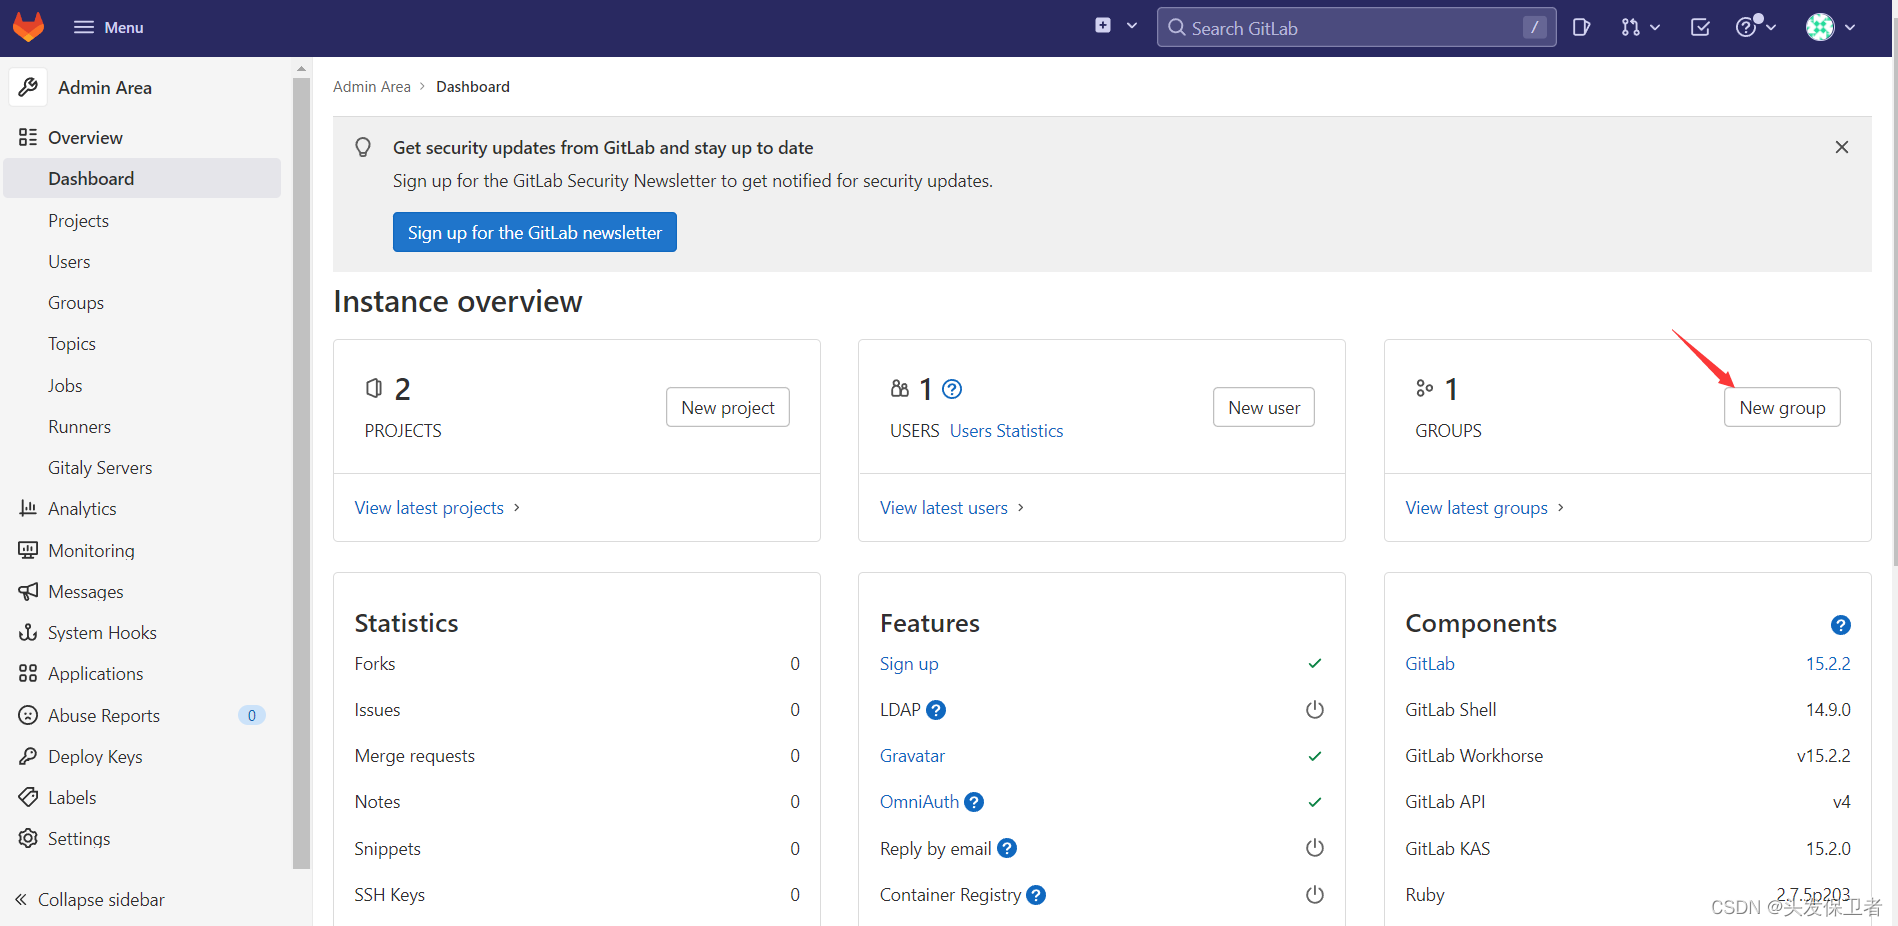The width and height of the screenshot is (1898, 926).
Task: Focus the Search GitLab field
Action: (1356, 28)
